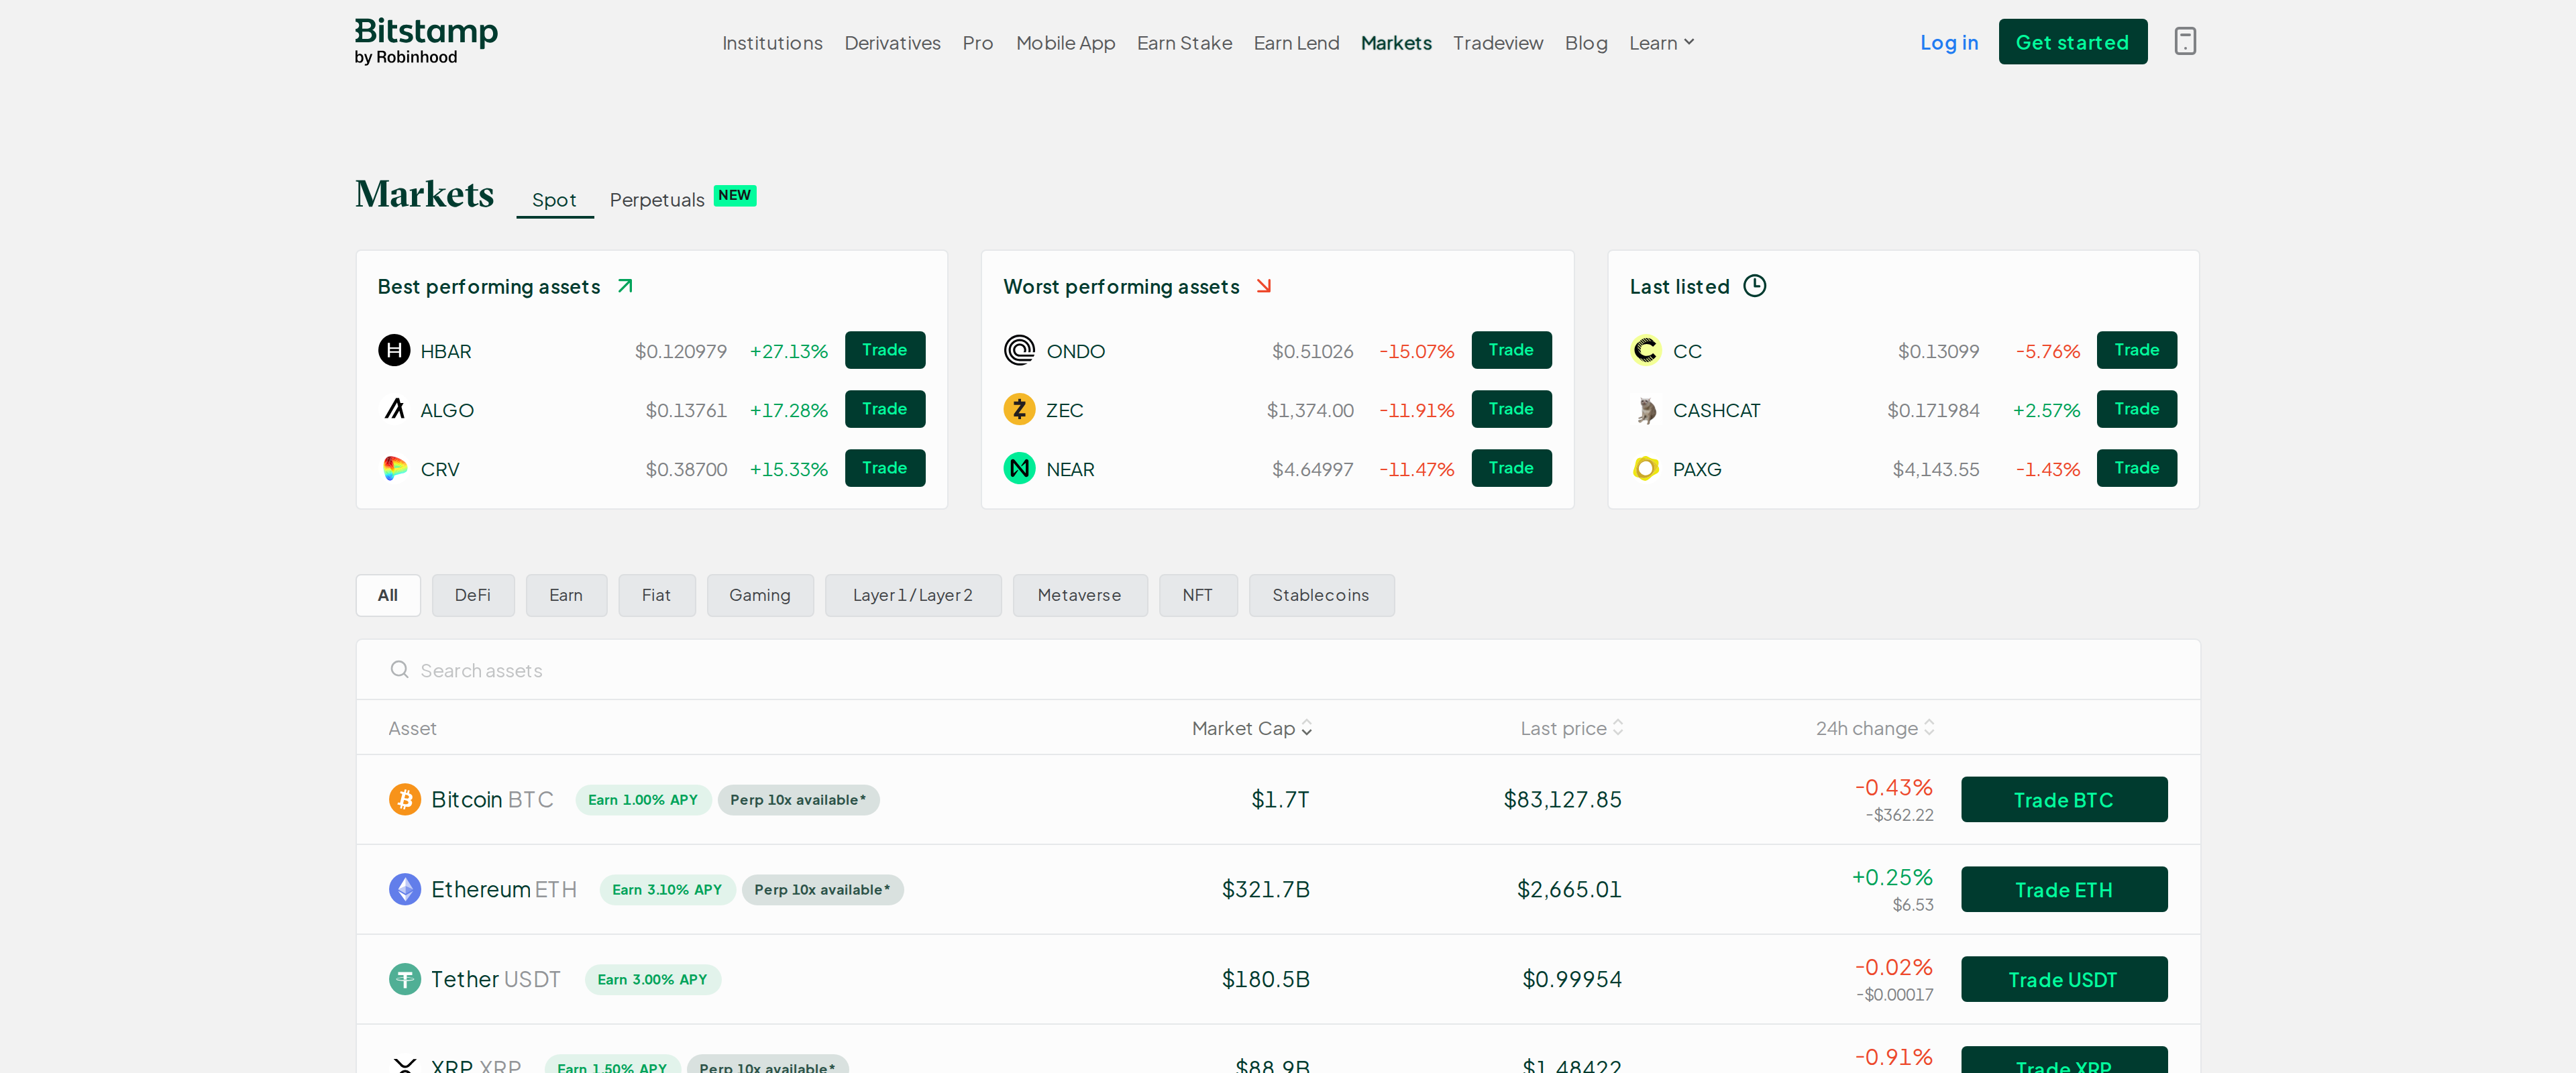2576x1073 pixels.
Task: Open Earn Stake in the nav bar
Action: (1184, 42)
